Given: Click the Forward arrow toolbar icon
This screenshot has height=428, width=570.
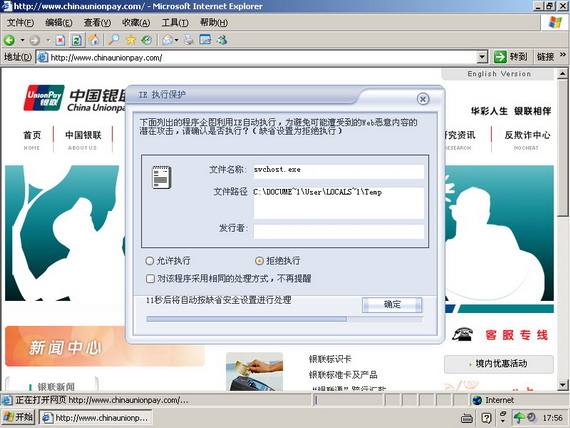Looking at the screenshot, I should click(x=35, y=40).
